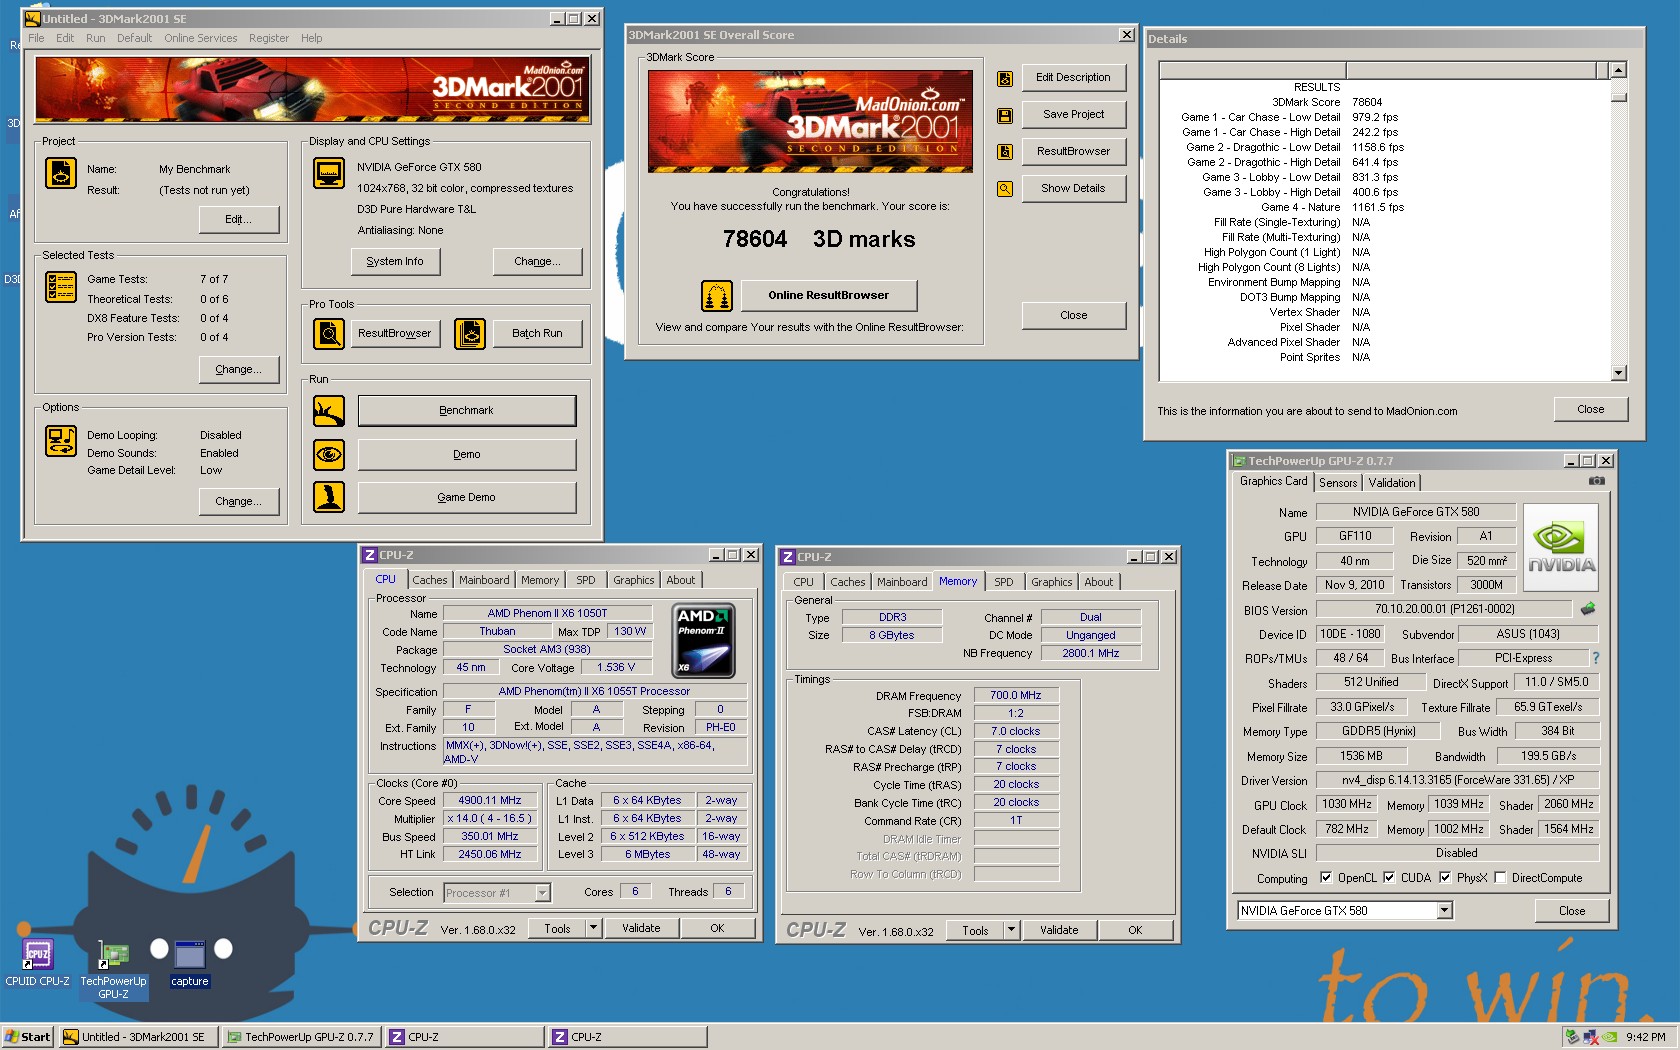
Task: Click the Benchmark car icon in Run section
Action: coord(329,411)
